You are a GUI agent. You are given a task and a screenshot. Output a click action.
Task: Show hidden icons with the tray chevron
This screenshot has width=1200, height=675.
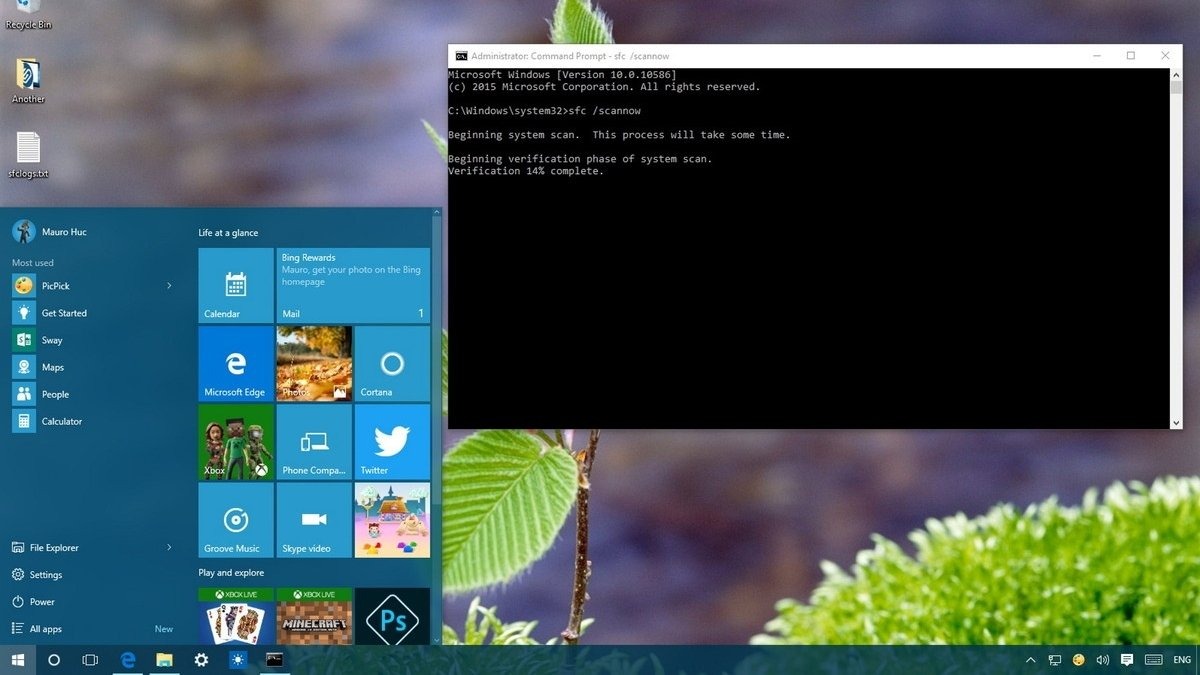pyautogui.click(x=1030, y=660)
